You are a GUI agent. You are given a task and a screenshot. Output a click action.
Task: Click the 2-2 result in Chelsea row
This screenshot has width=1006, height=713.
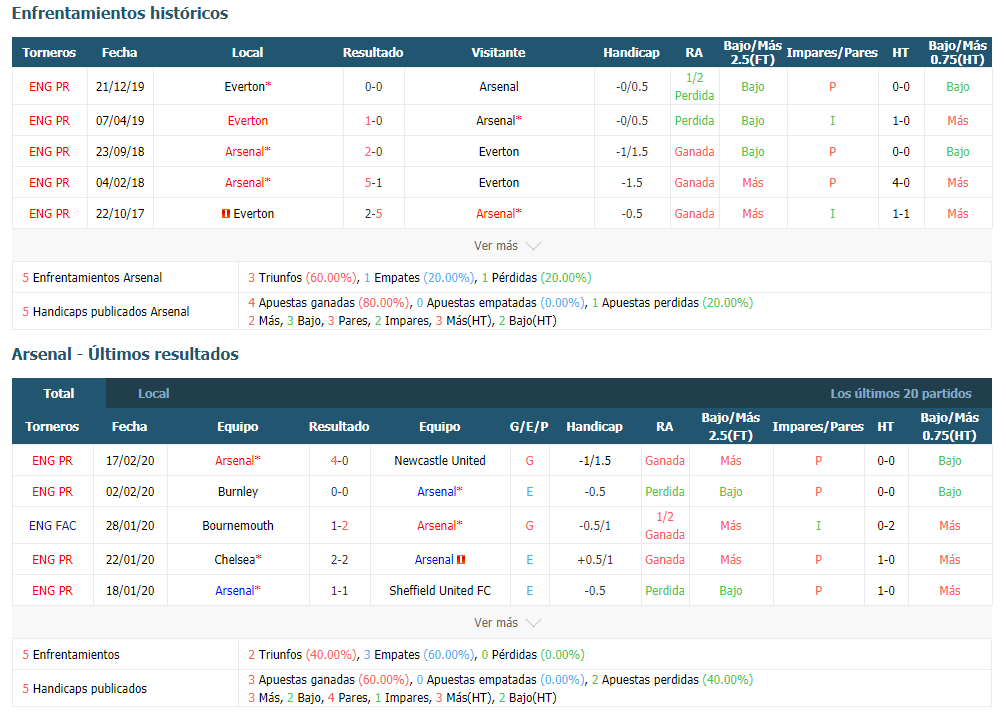pyautogui.click(x=339, y=560)
